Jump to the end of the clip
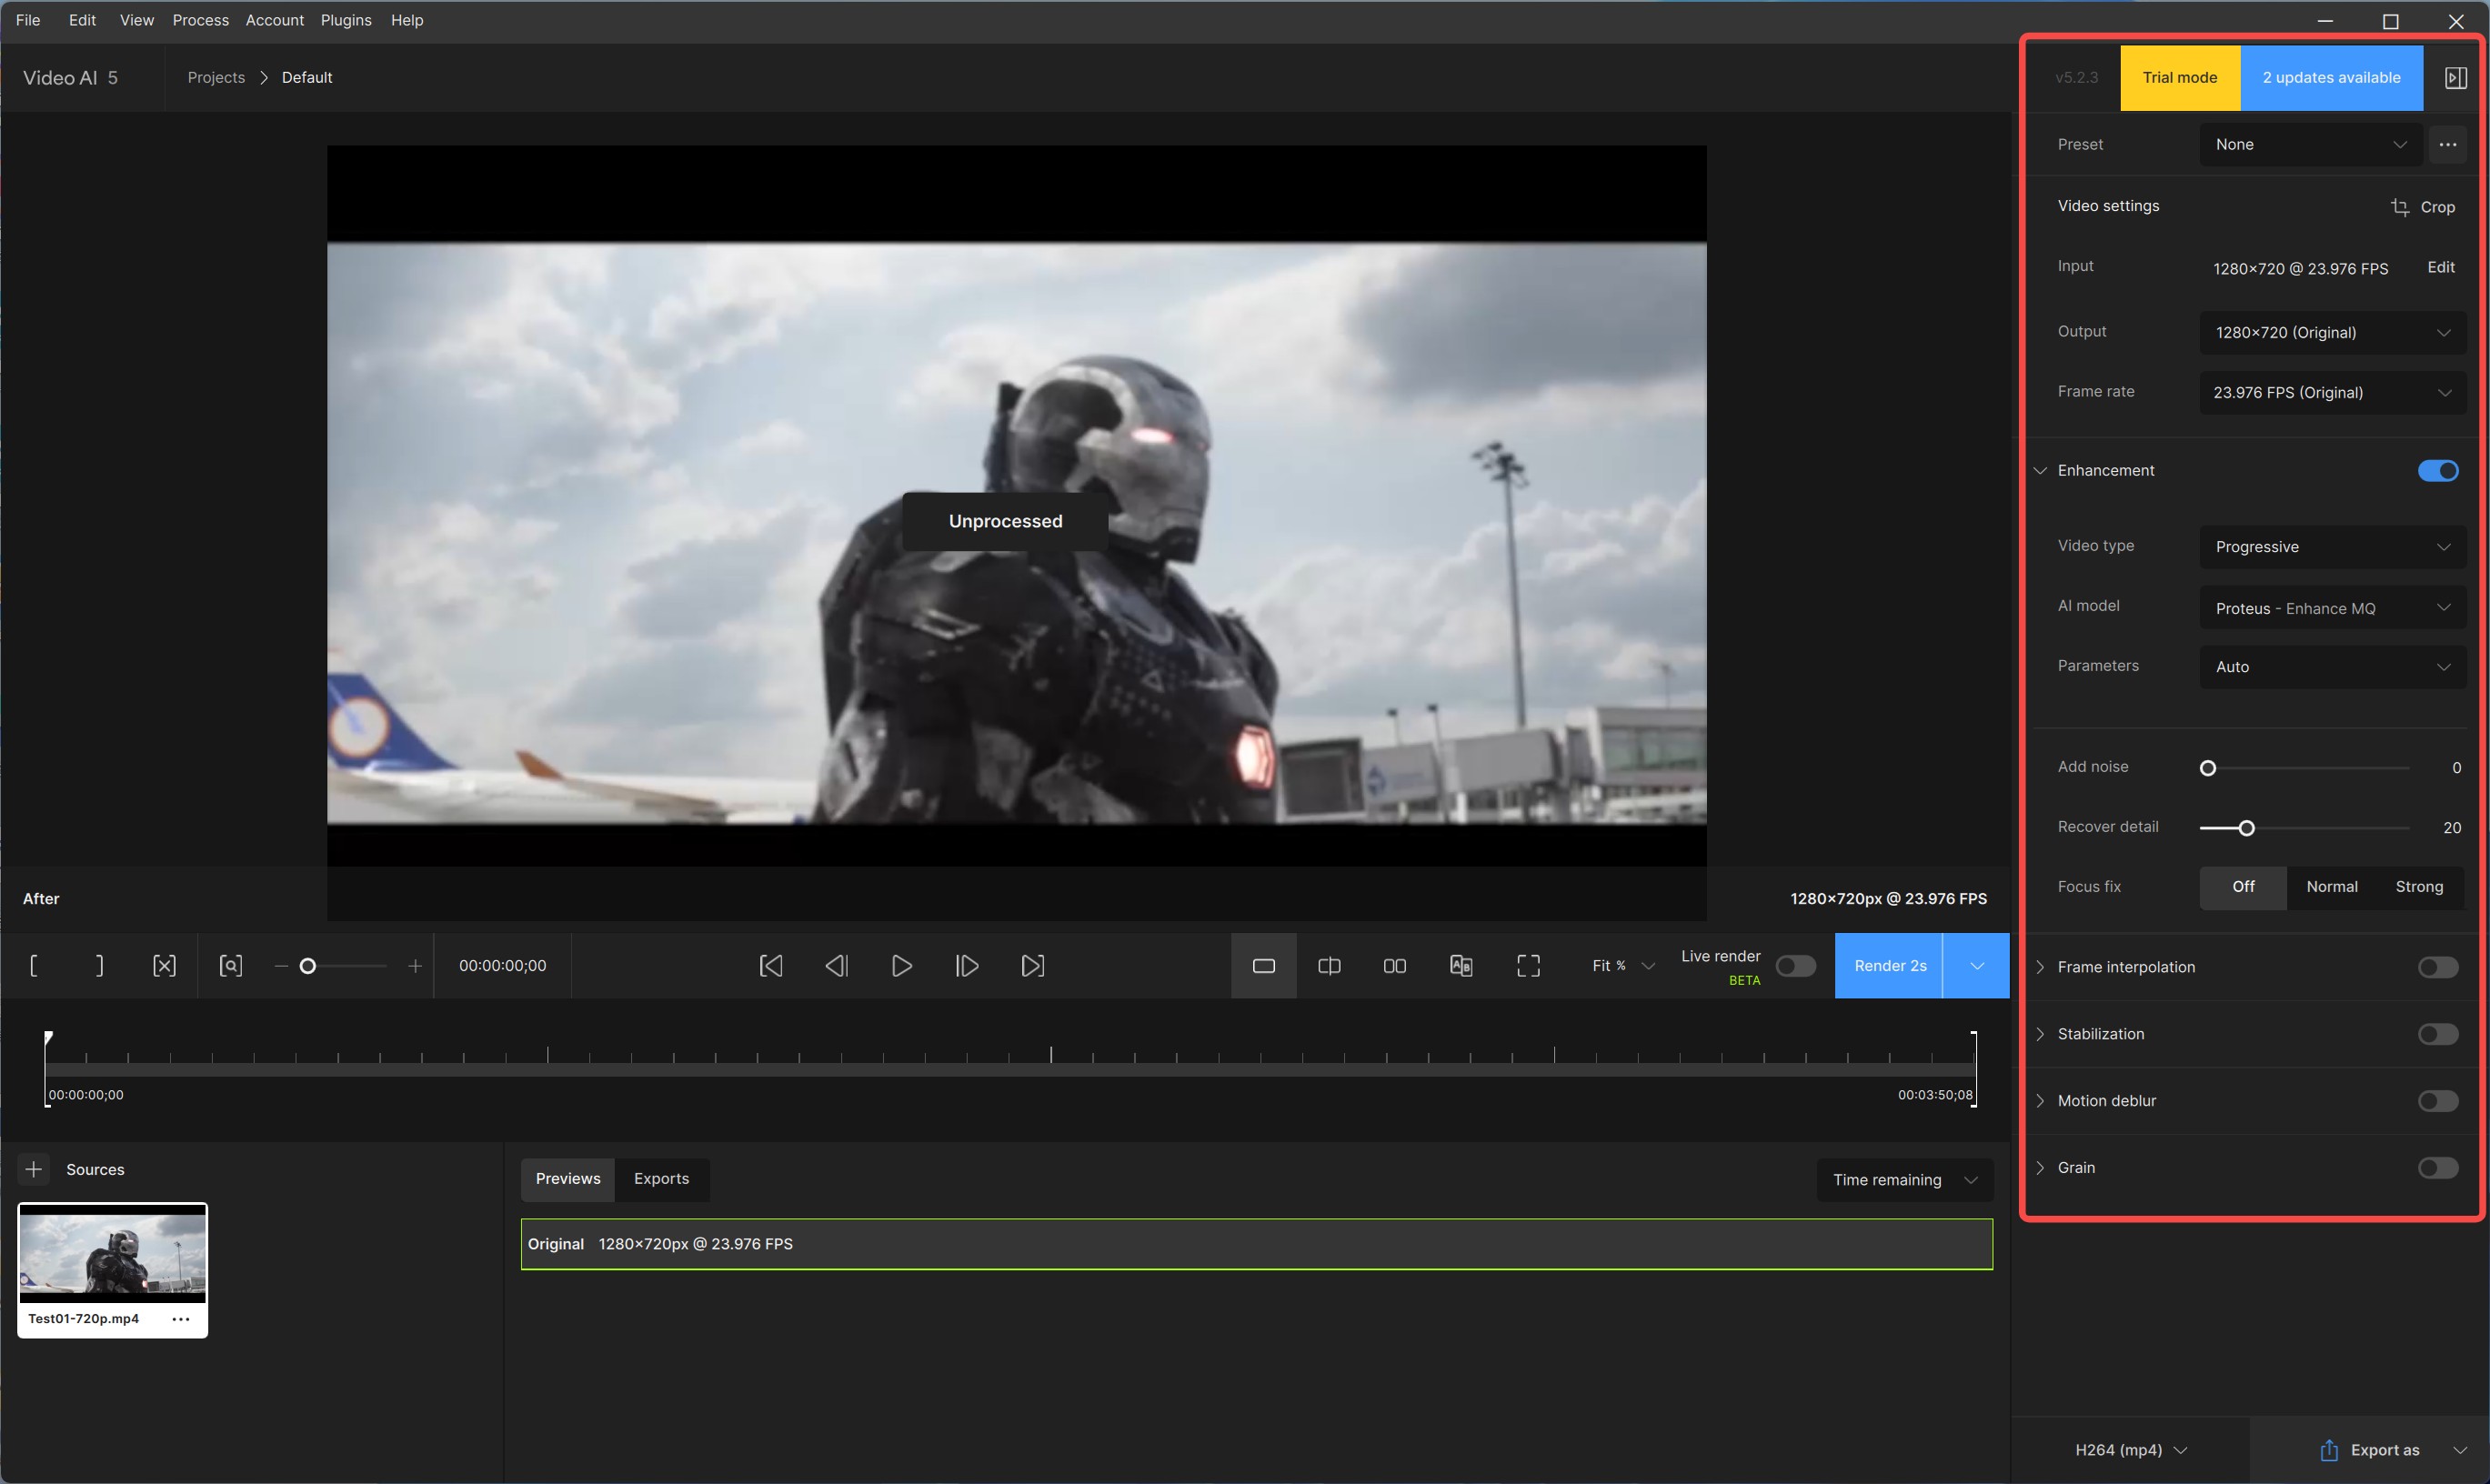The image size is (2490, 1484). [x=1033, y=965]
